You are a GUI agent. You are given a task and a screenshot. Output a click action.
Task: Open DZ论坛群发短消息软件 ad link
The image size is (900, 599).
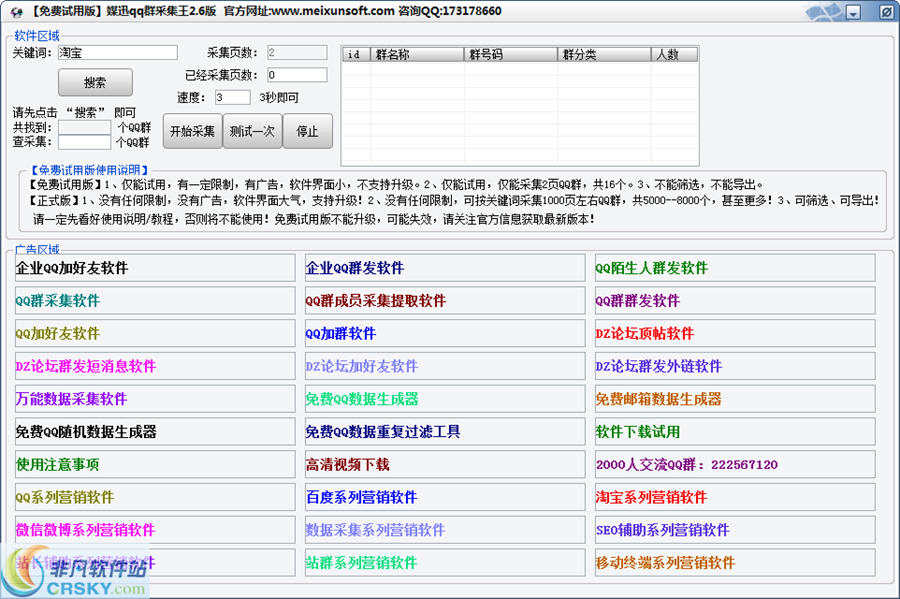(155, 366)
